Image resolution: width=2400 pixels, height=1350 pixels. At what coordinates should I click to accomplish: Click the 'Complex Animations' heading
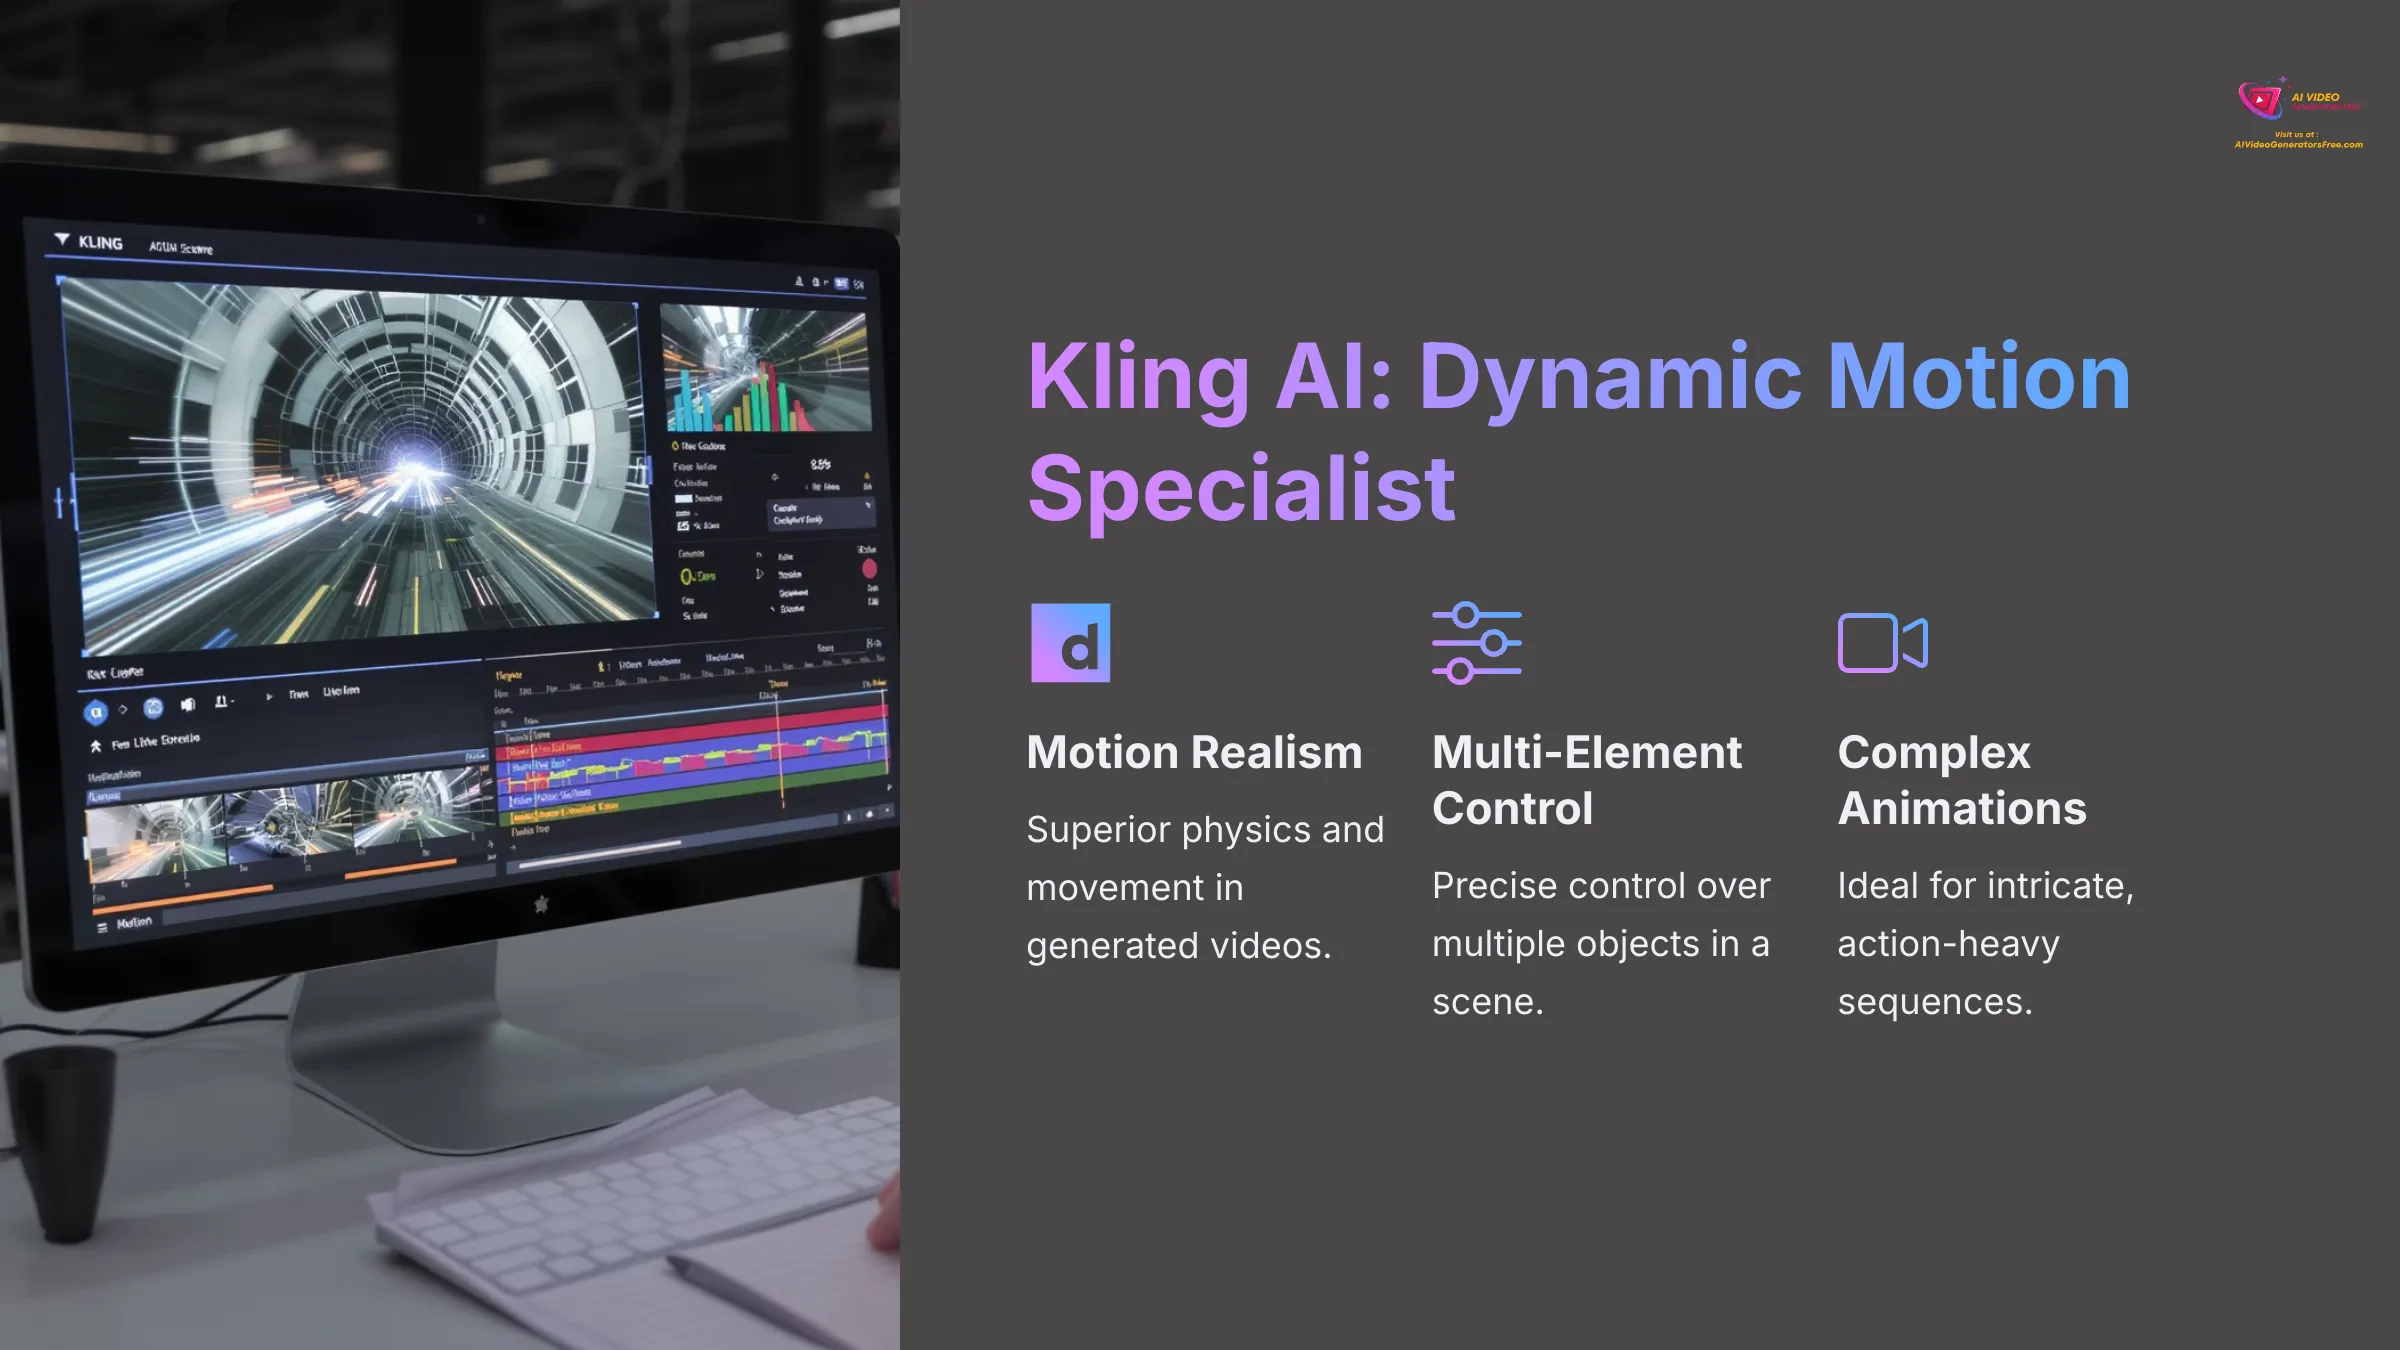(x=1962, y=780)
